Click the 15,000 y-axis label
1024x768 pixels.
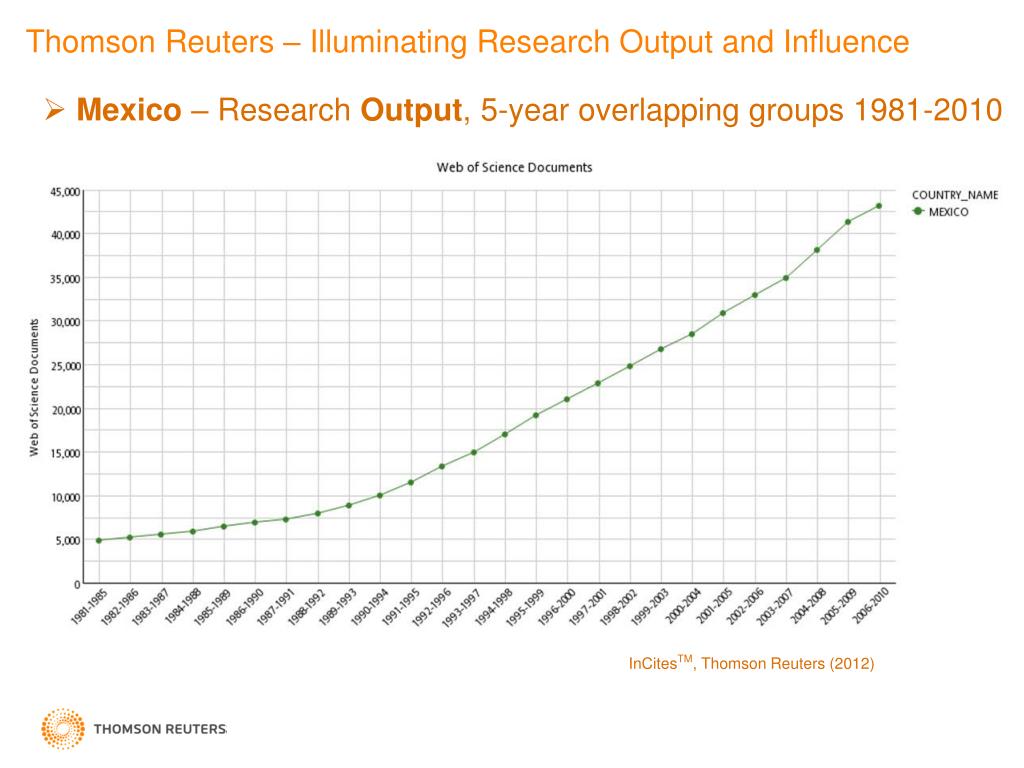65,453
